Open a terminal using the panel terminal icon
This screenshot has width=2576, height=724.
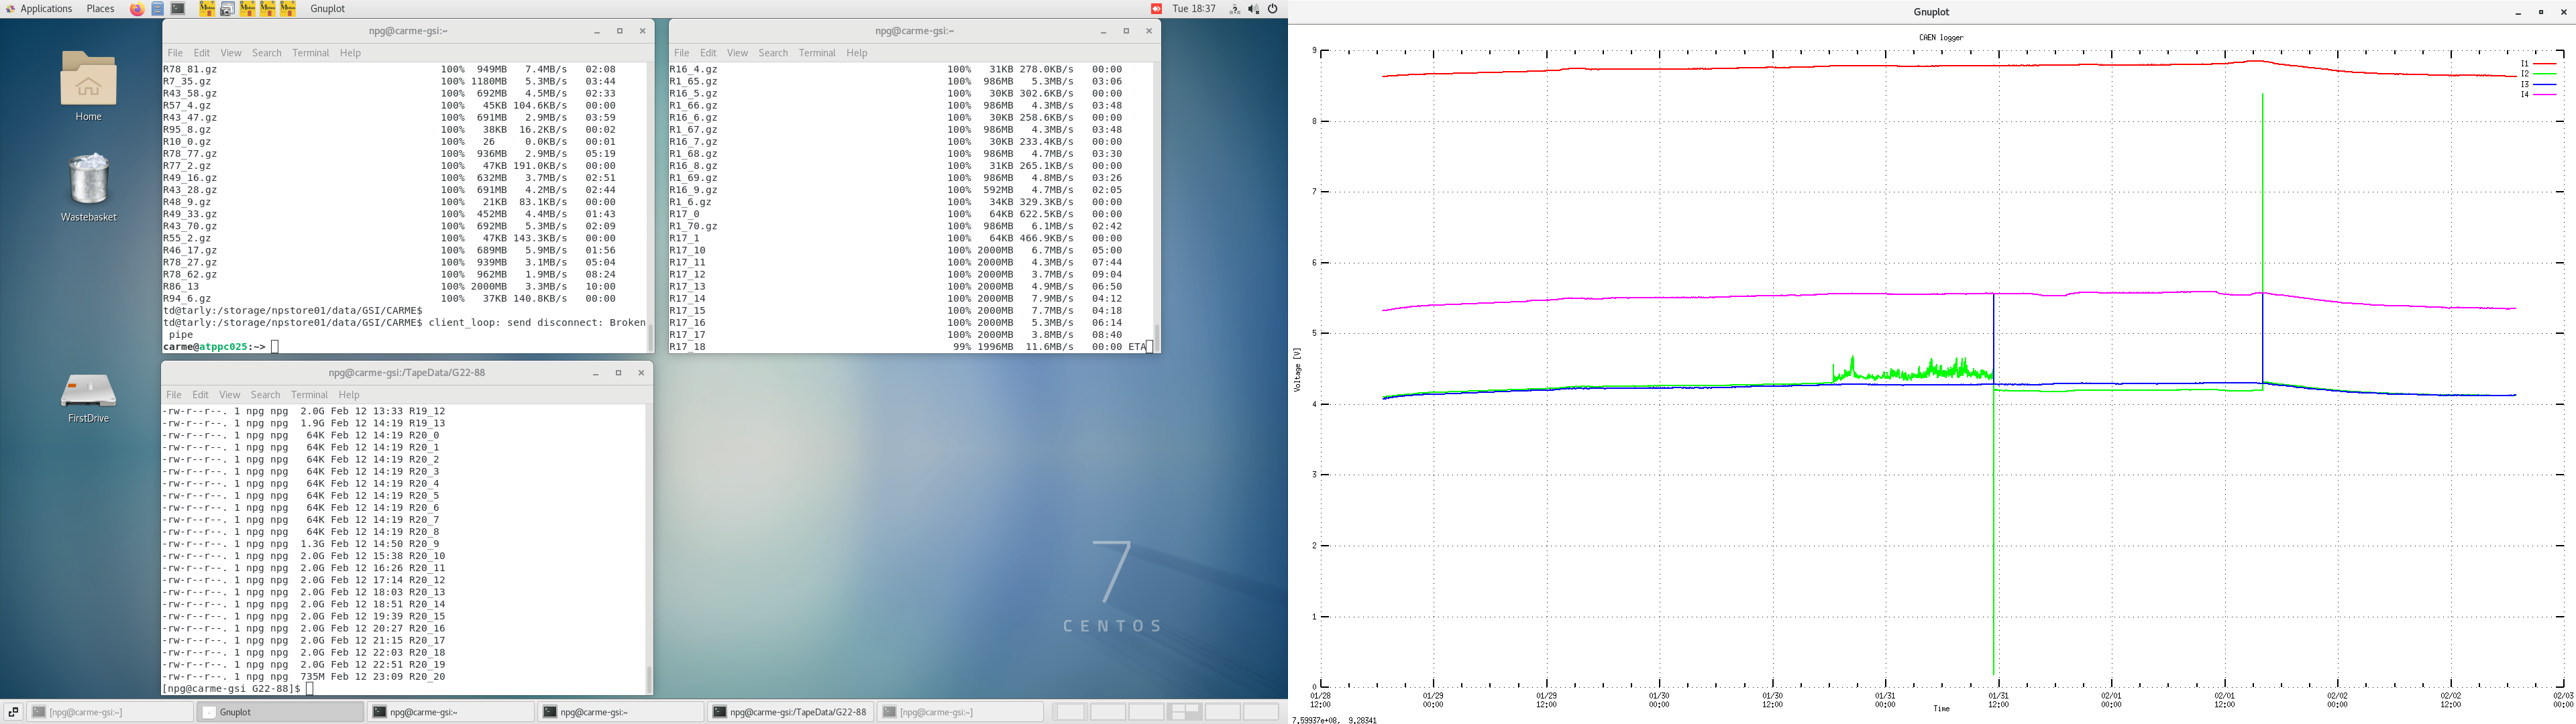(177, 9)
